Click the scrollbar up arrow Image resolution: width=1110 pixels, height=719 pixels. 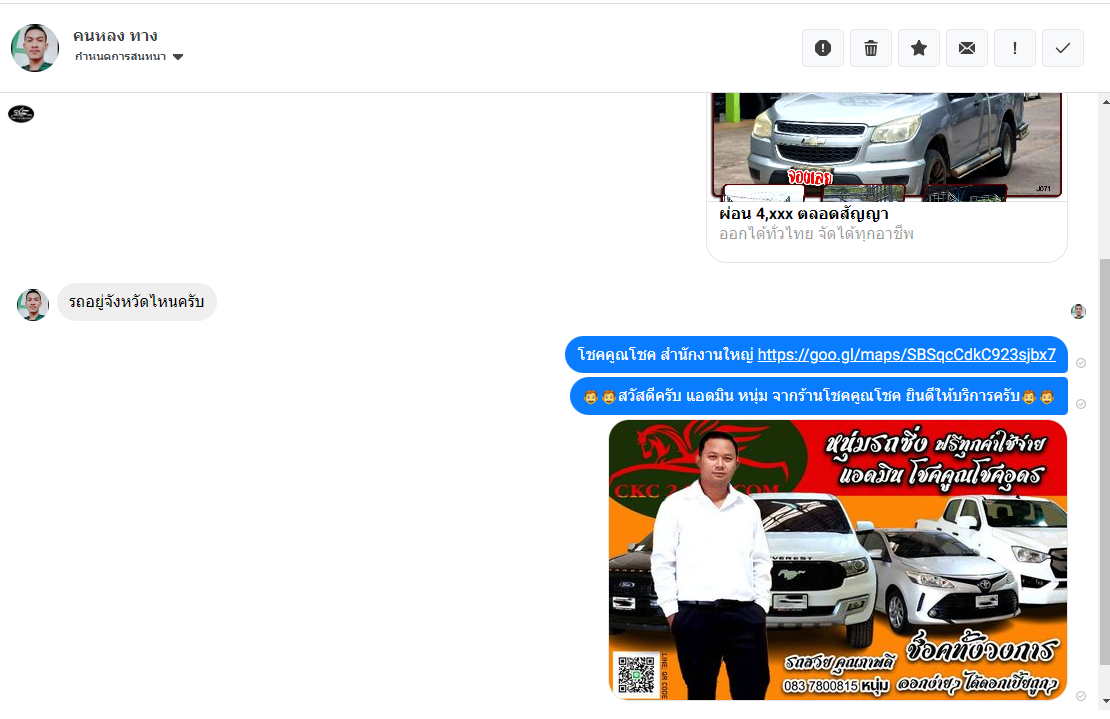point(1104,101)
